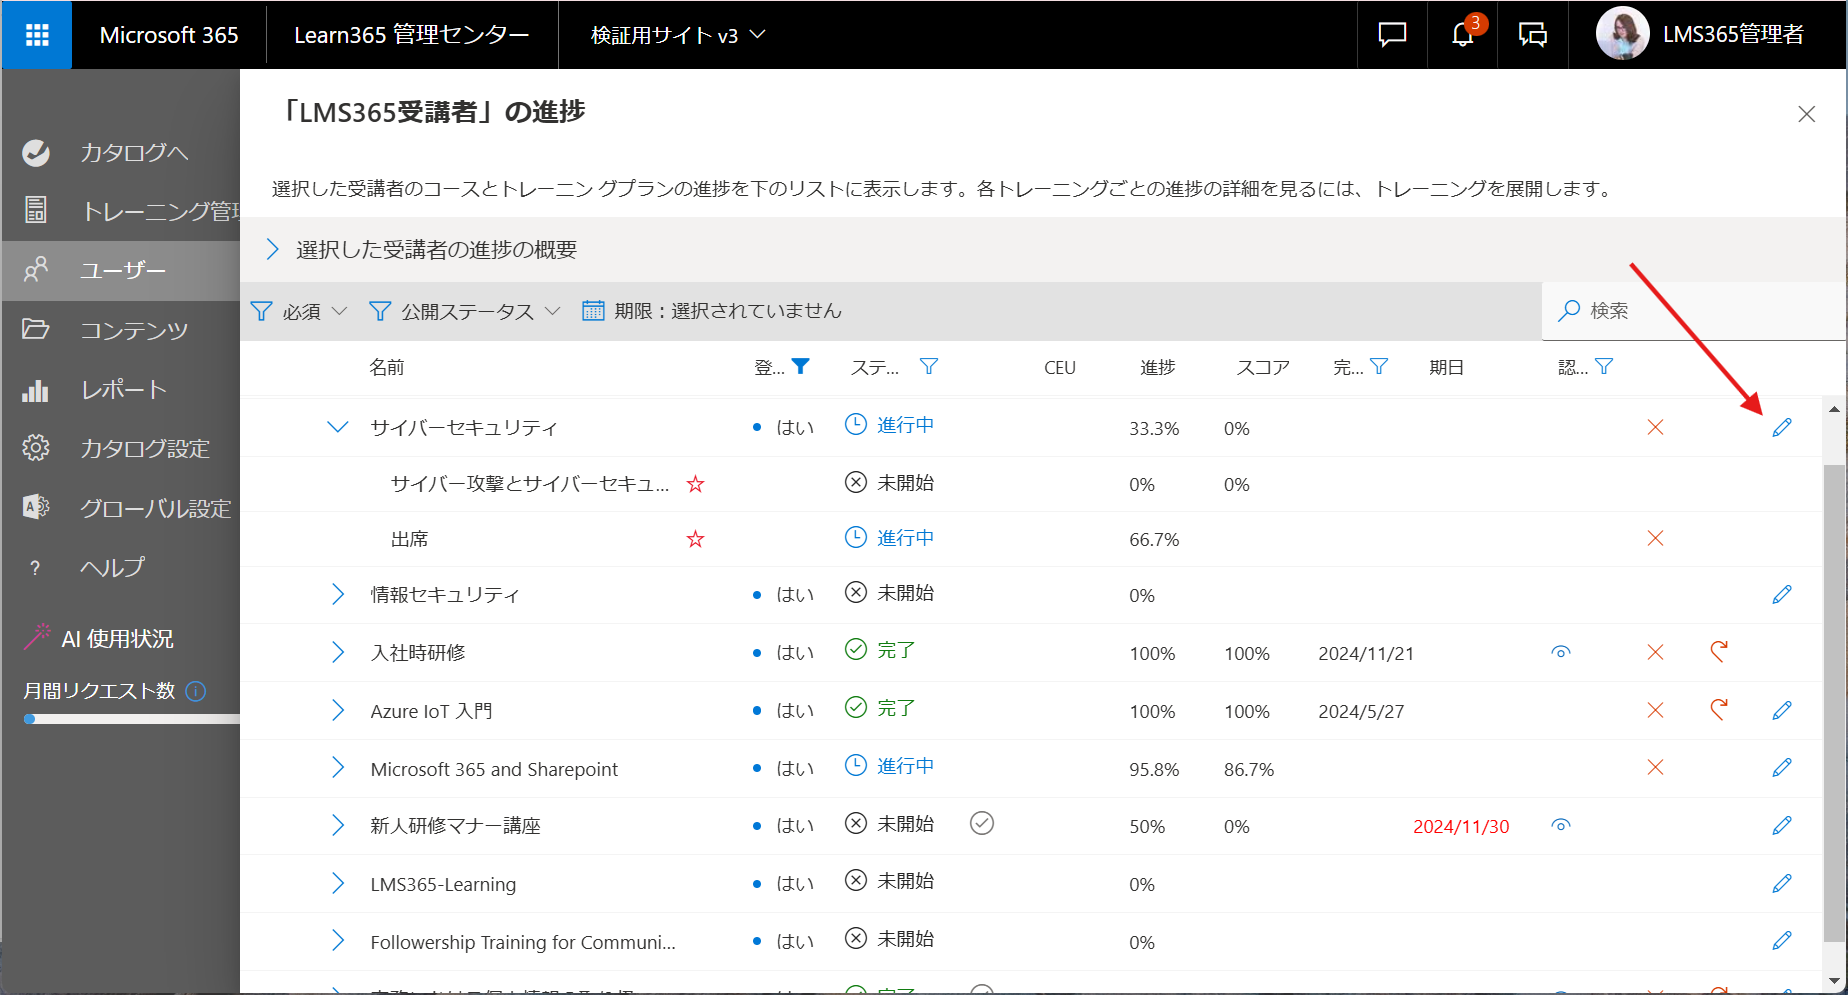
Task: Open コンテンツ in sidebar
Action: point(121,330)
